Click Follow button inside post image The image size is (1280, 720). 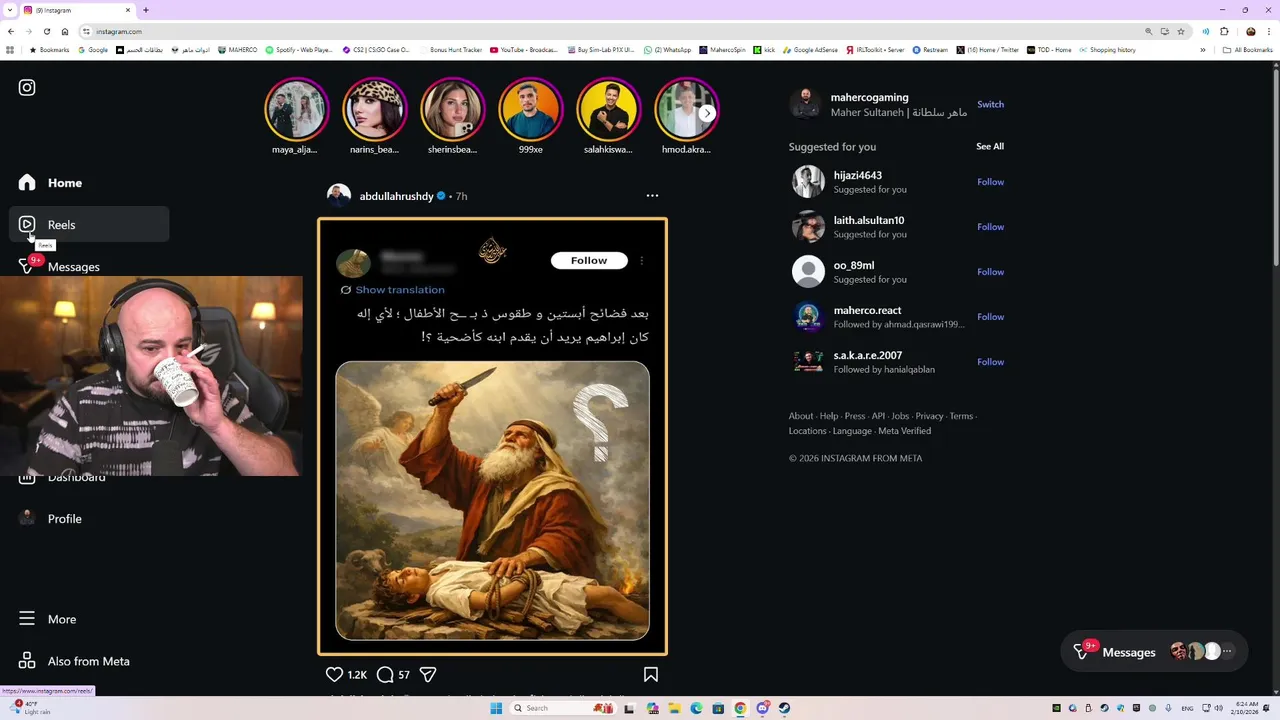coord(589,261)
